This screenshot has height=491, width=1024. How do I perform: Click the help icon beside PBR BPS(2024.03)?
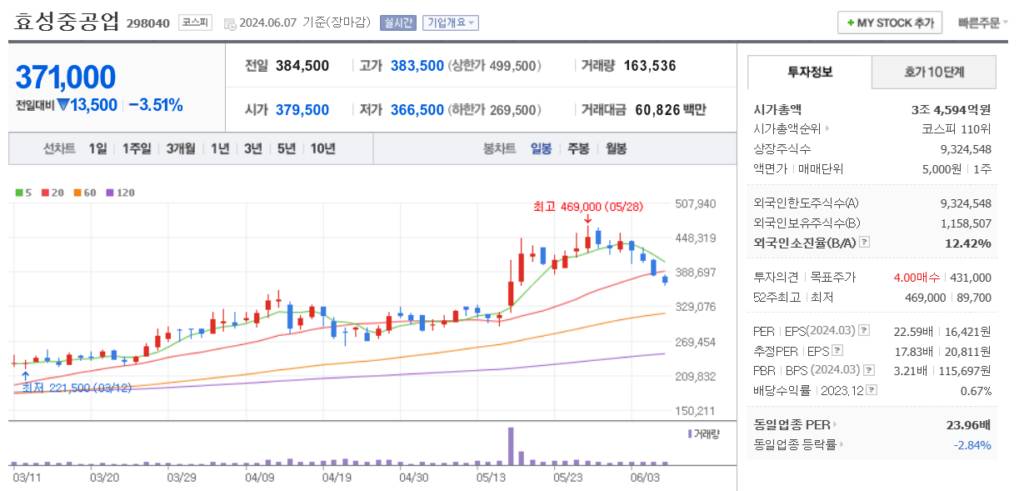[869, 370]
